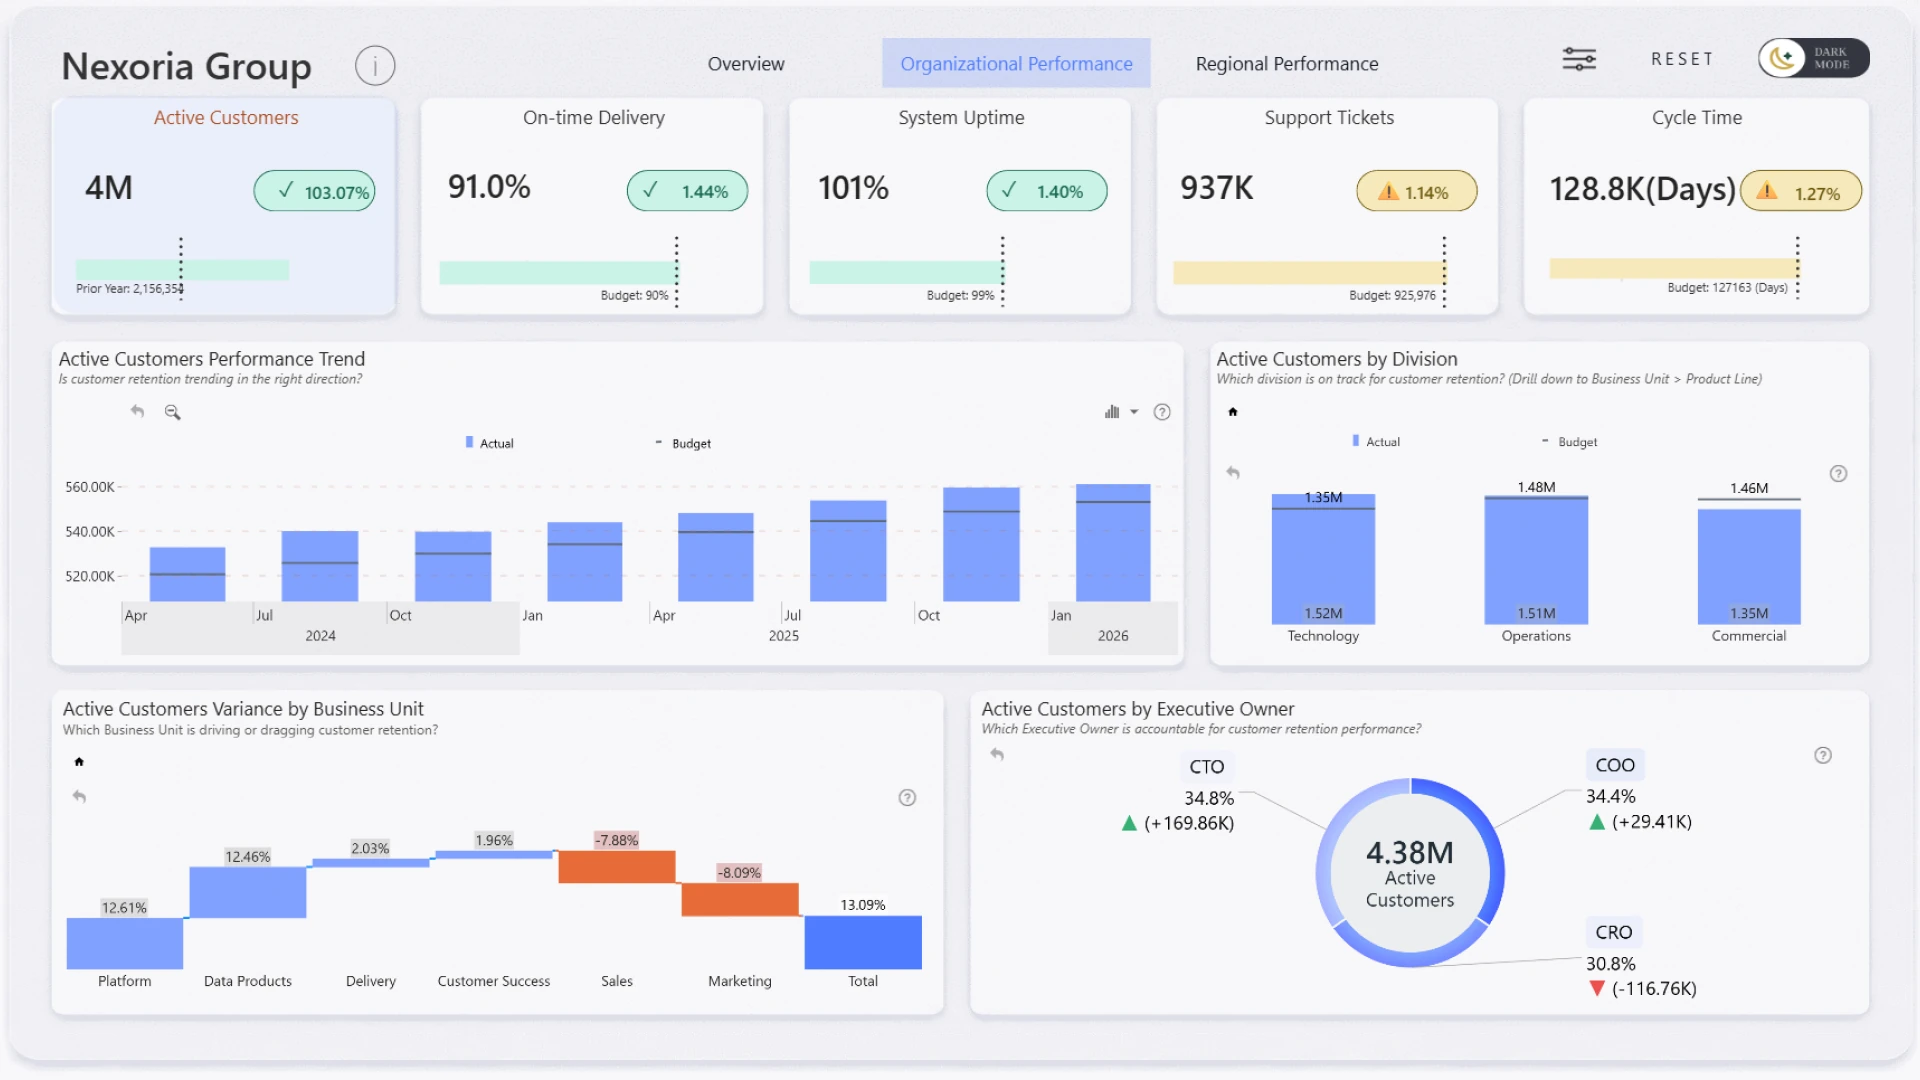Click the zoom out magnifier in trend chart
Viewport: 1920px width, 1080px height.
click(x=172, y=412)
